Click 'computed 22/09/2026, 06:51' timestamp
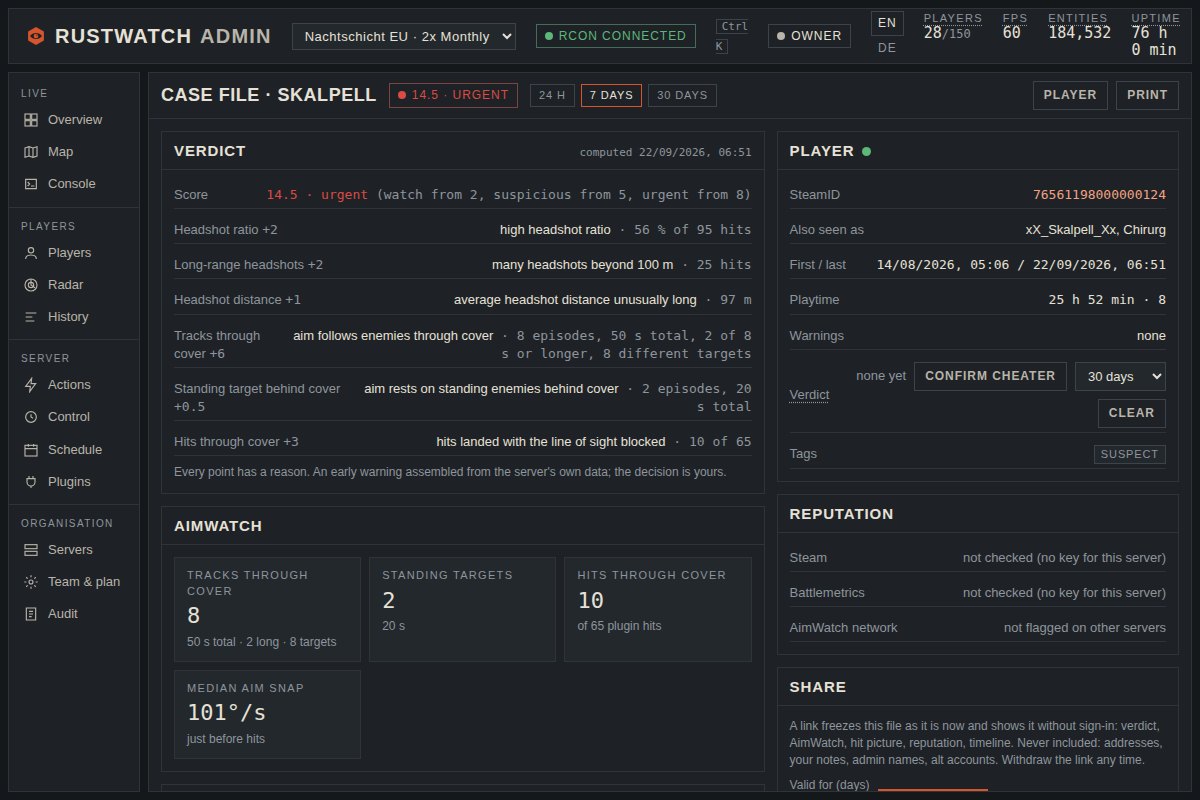Image resolution: width=1200 pixels, height=800 pixels. point(665,153)
